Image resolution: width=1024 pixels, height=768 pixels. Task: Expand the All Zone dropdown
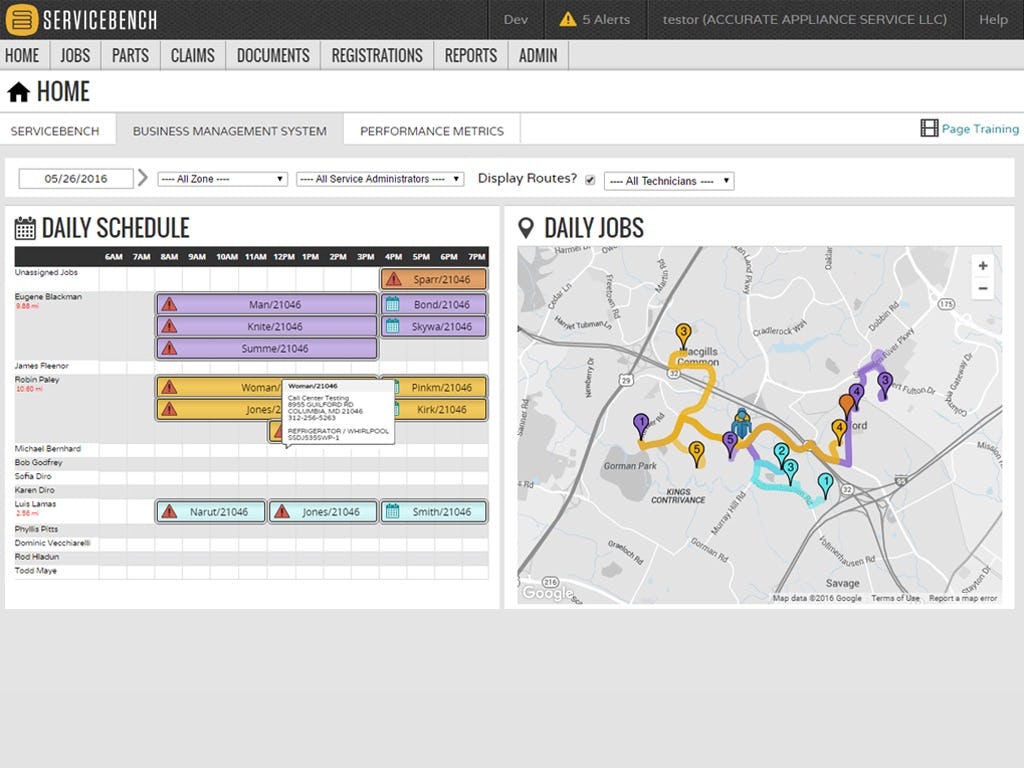pos(223,179)
